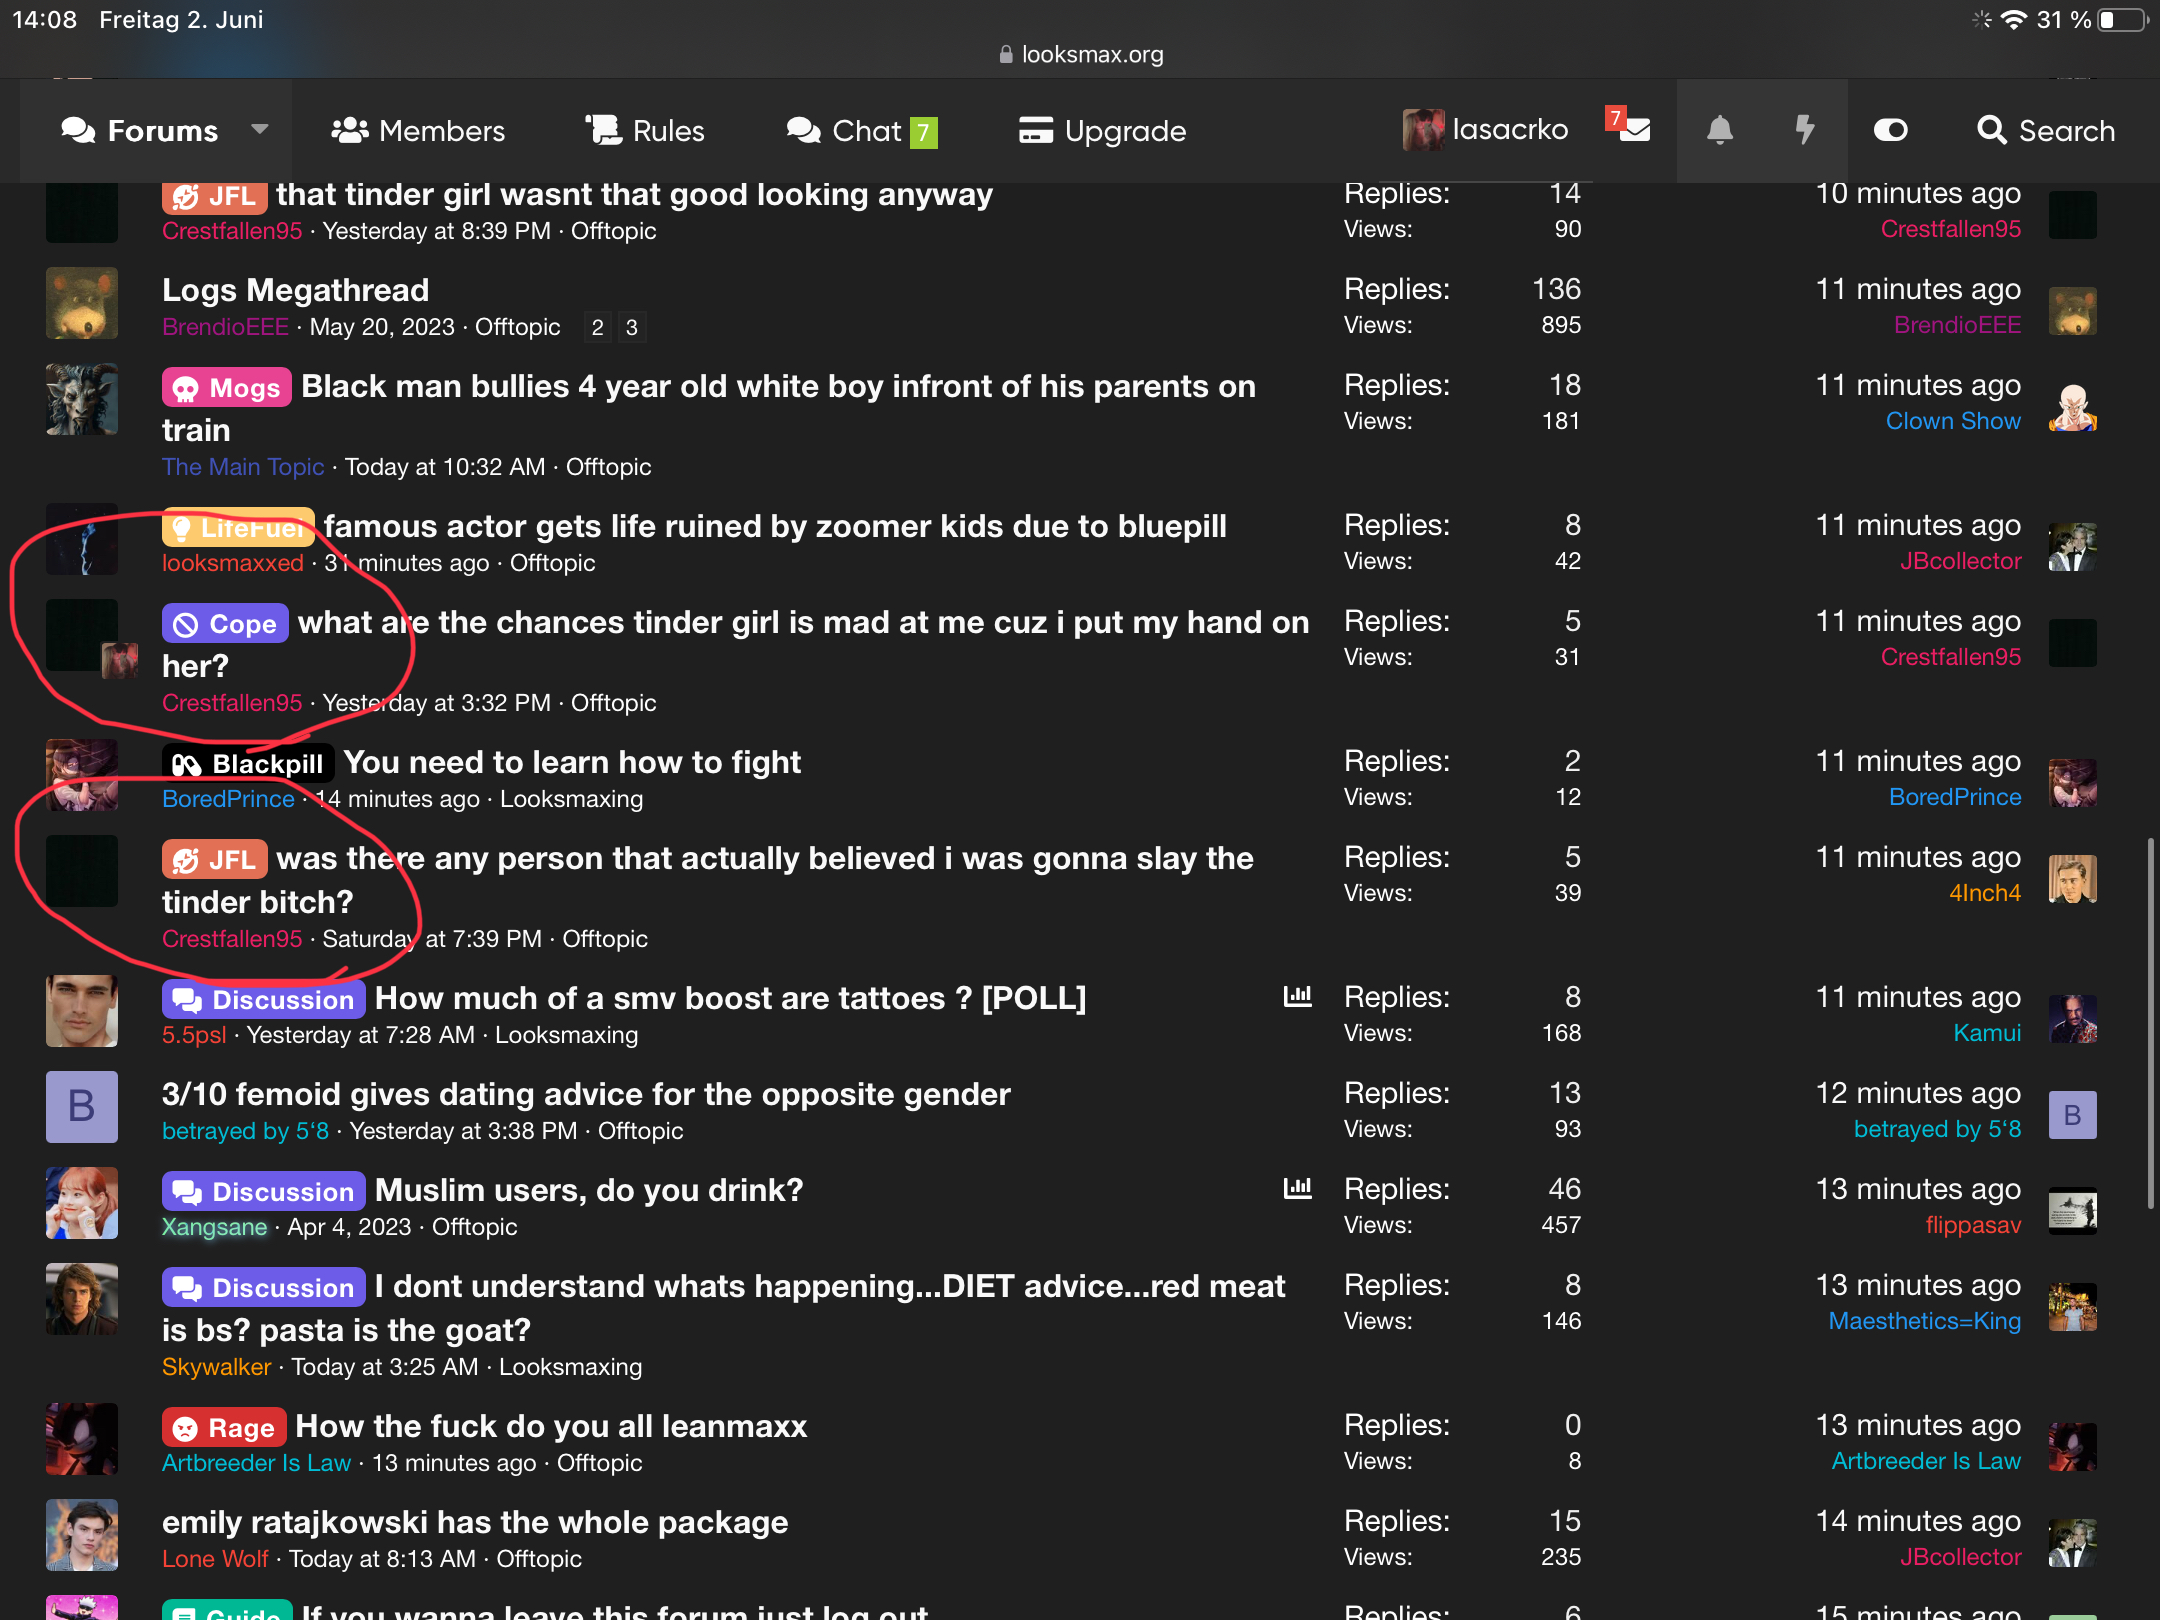Click Clown Show last poster avatar
This screenshot has height=1620, width=2160.
click(2072, 407)
